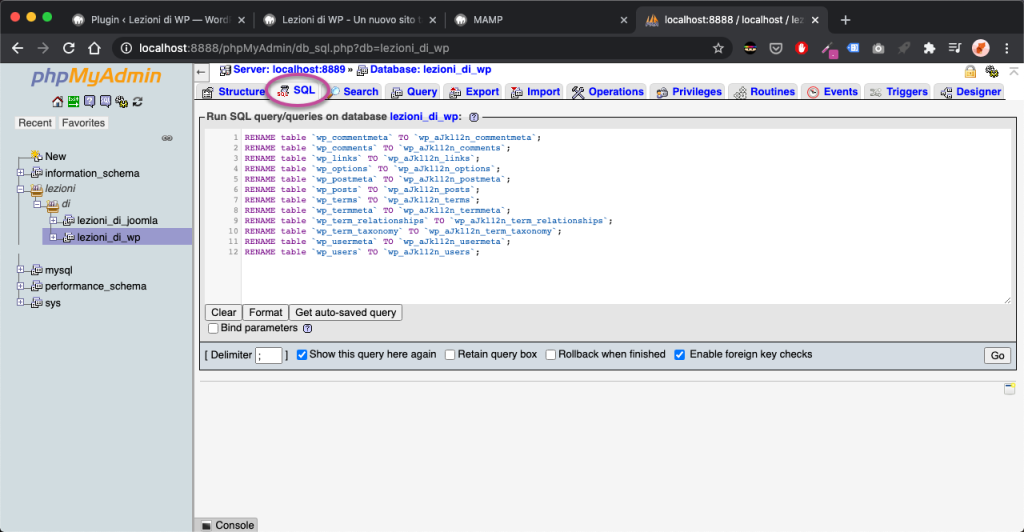Switch to the MAMP browser tab
The image size is (1024, 532).
pos(540,20)
